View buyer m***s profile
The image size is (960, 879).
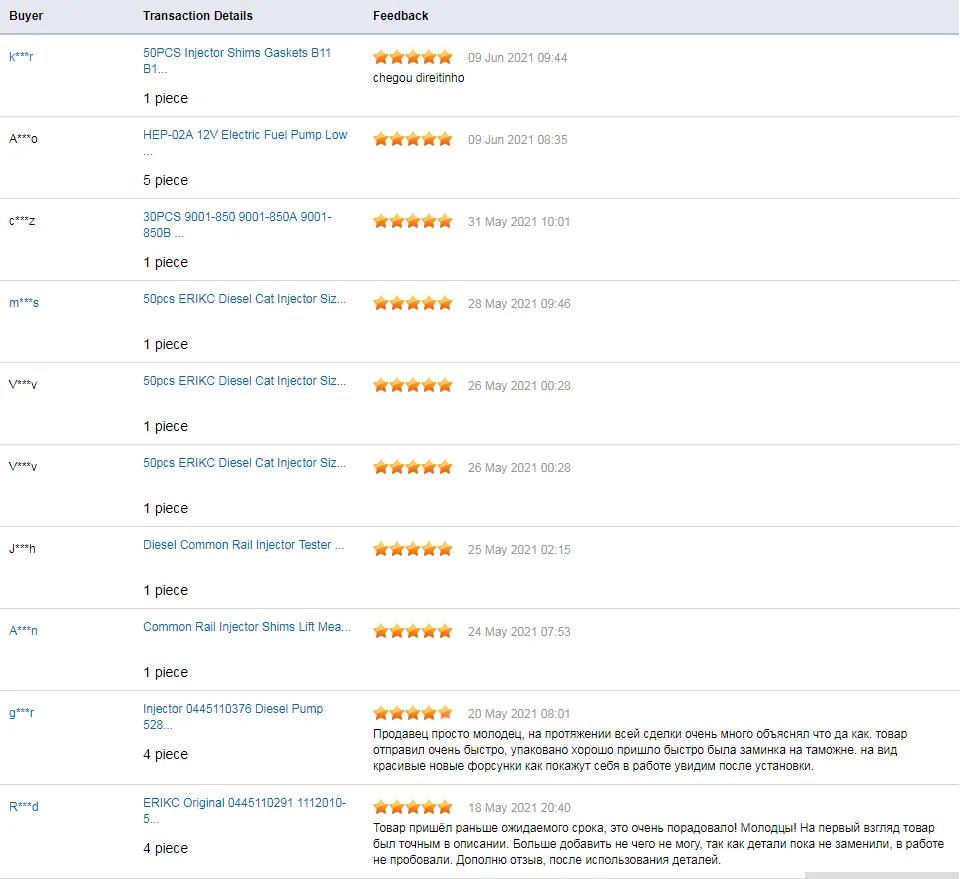[x=24, y=303]
